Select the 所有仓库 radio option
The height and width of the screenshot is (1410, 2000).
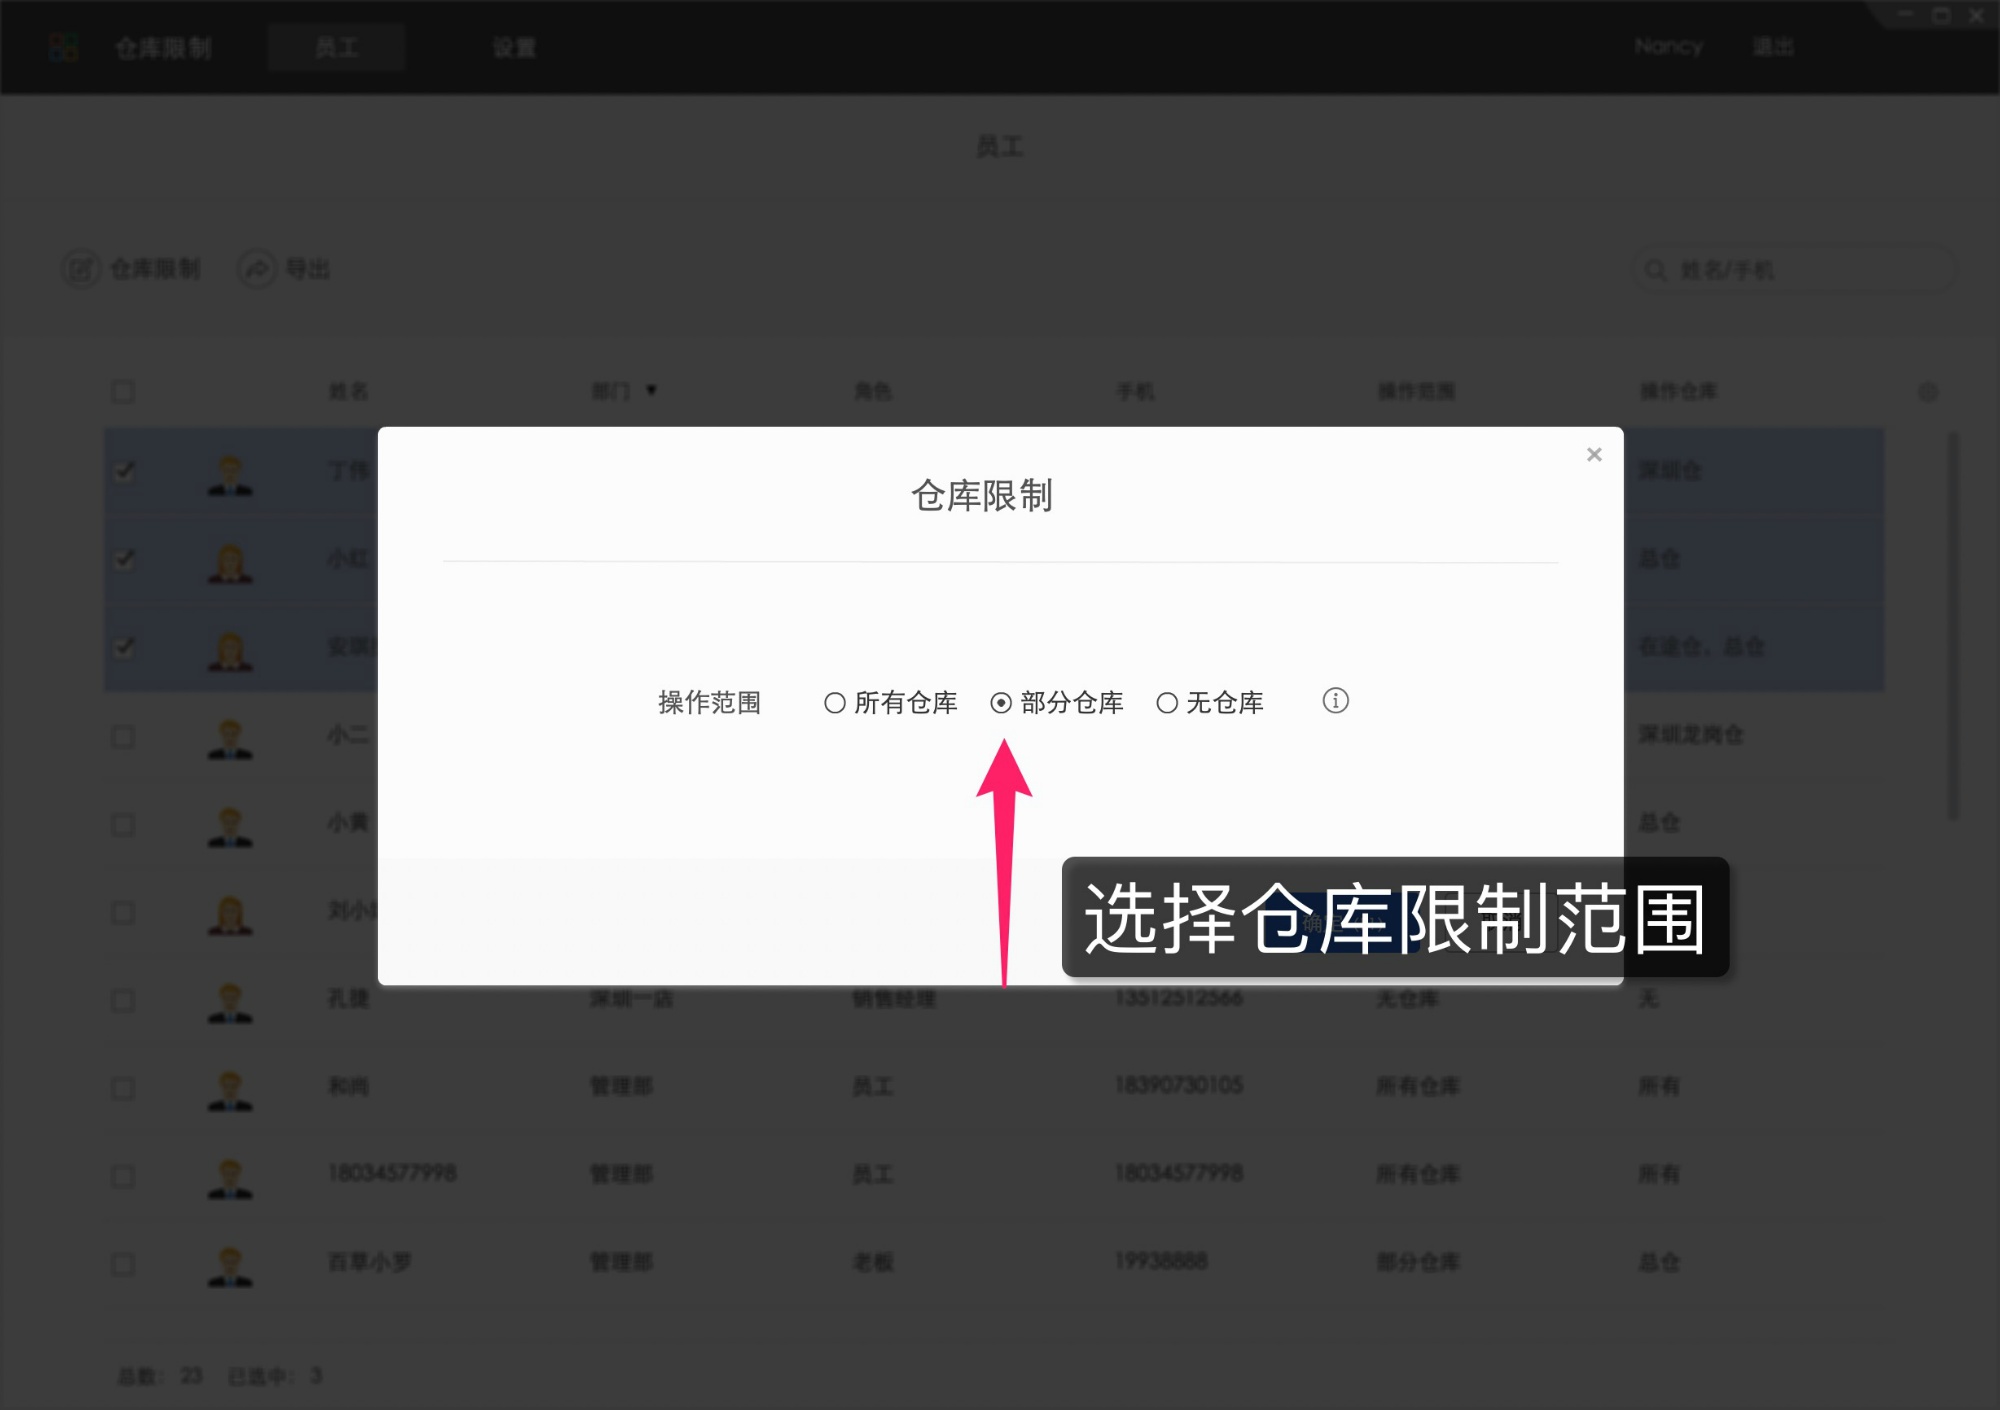(834, 702)
